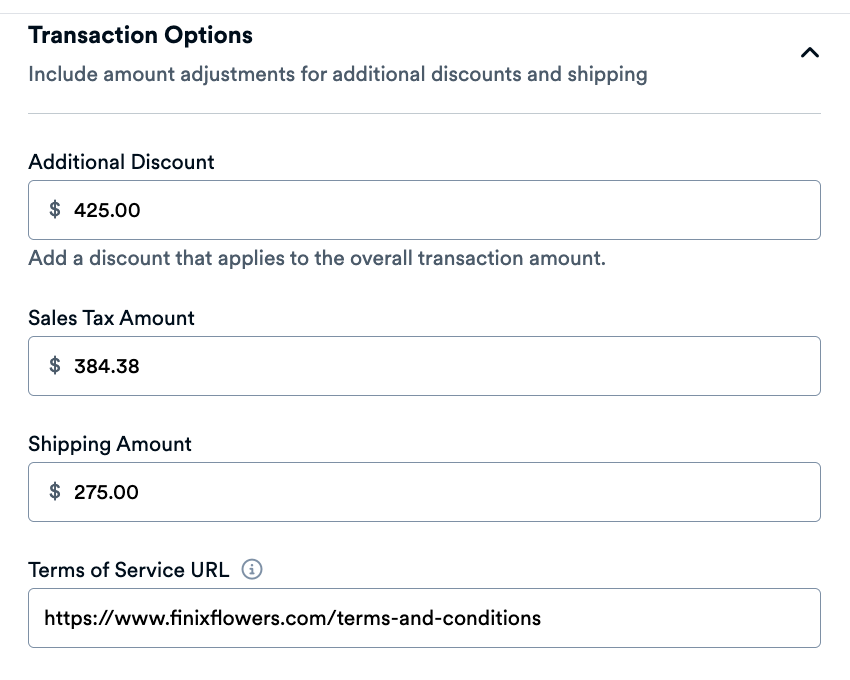Click the Transaction Options heading
The height and width of the screenshot is (680, 850).
point(141,34)
